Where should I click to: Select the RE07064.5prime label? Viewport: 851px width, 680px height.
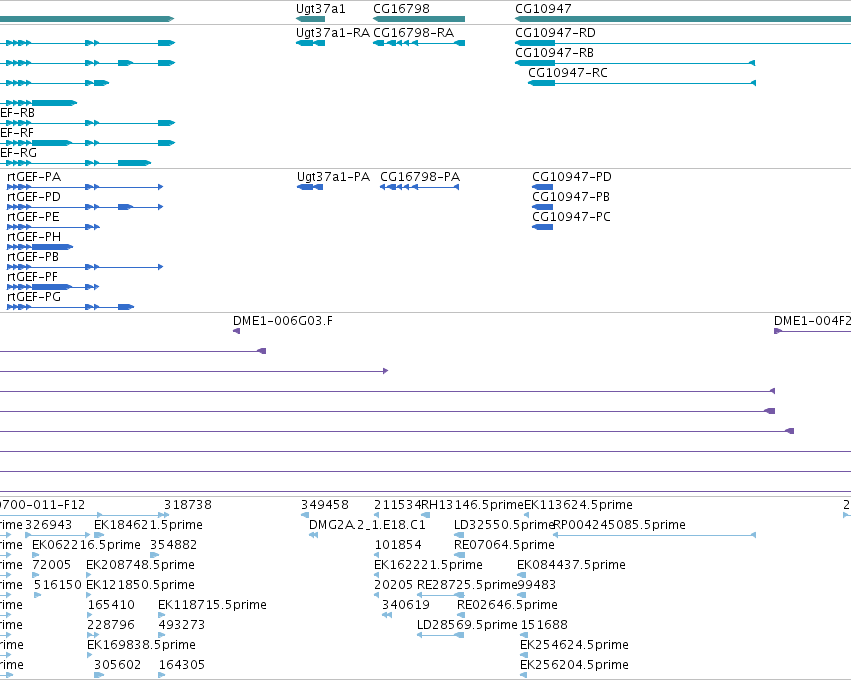(x=504, y=545)
